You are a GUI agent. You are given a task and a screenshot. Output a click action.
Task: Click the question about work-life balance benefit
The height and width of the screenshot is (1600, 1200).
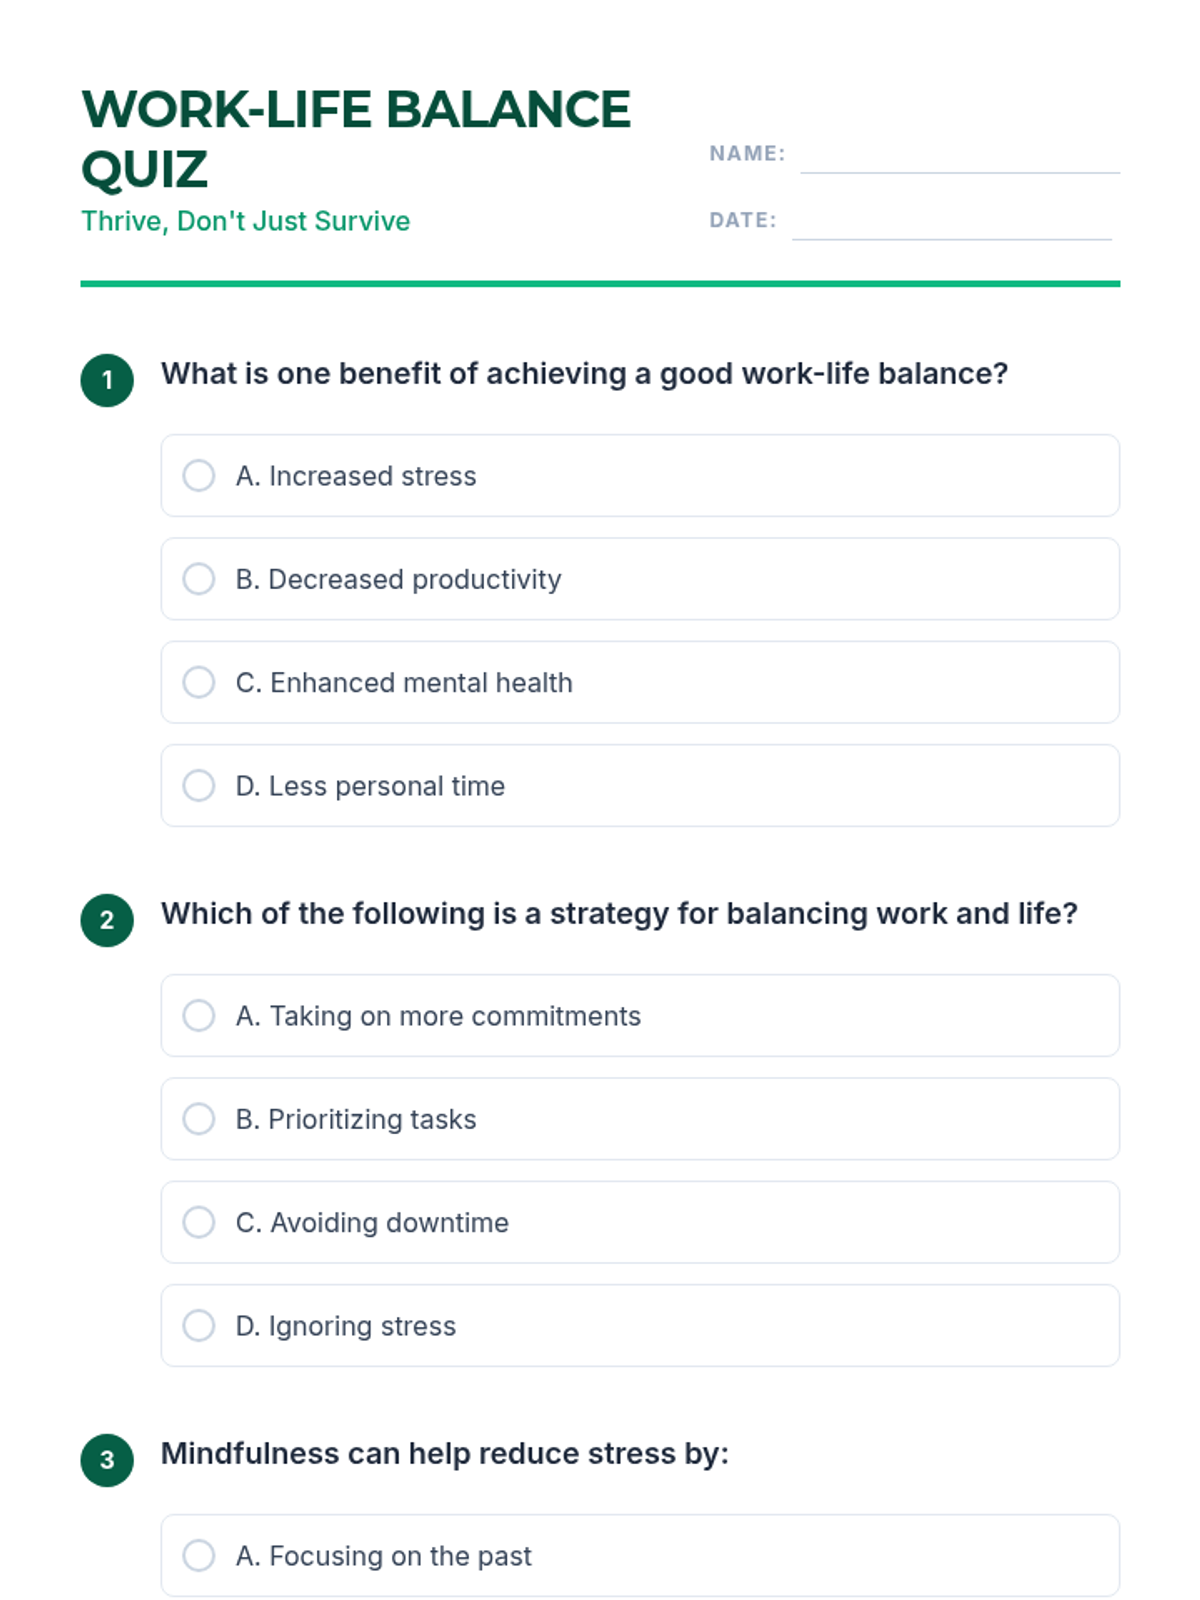[x=584, y=374]
